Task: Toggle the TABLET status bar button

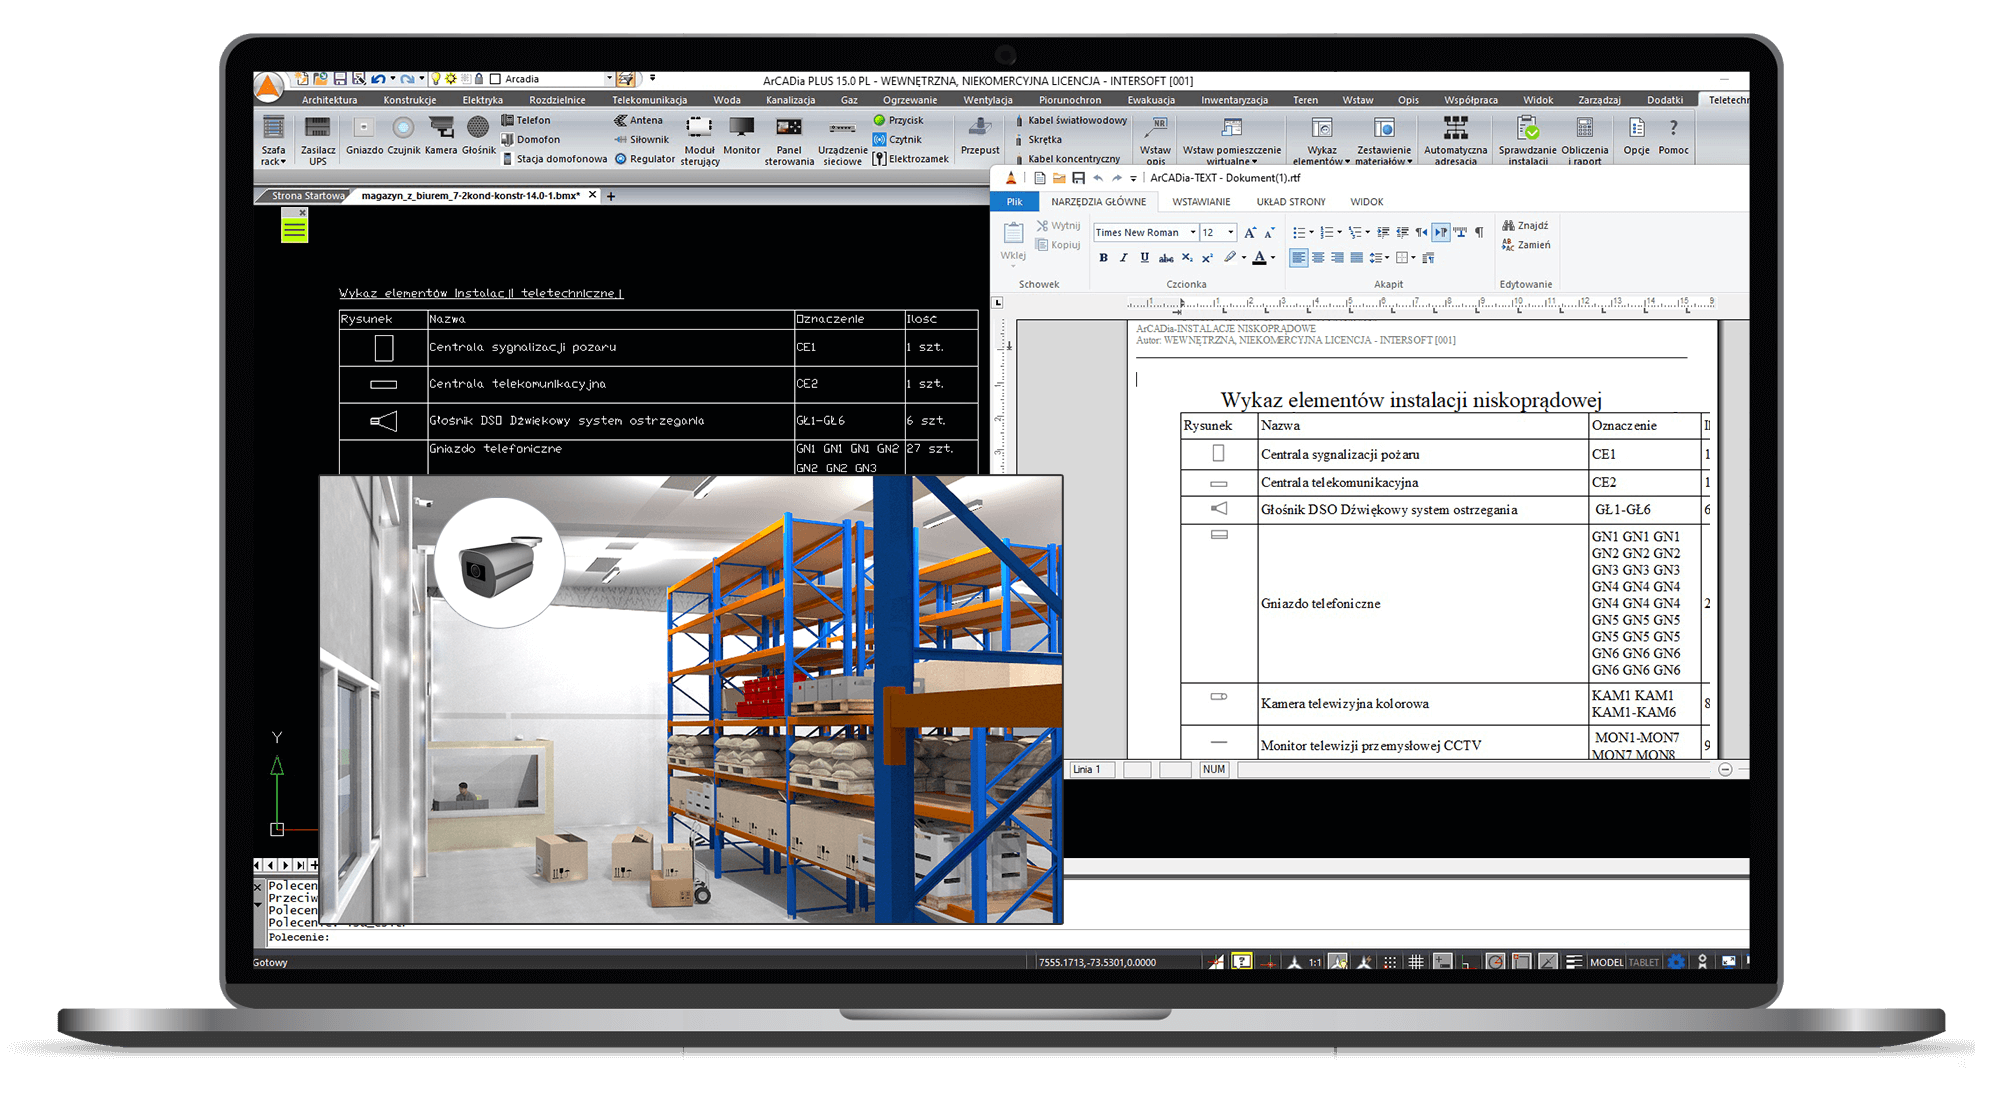Action: click(x=1643, y=962)
